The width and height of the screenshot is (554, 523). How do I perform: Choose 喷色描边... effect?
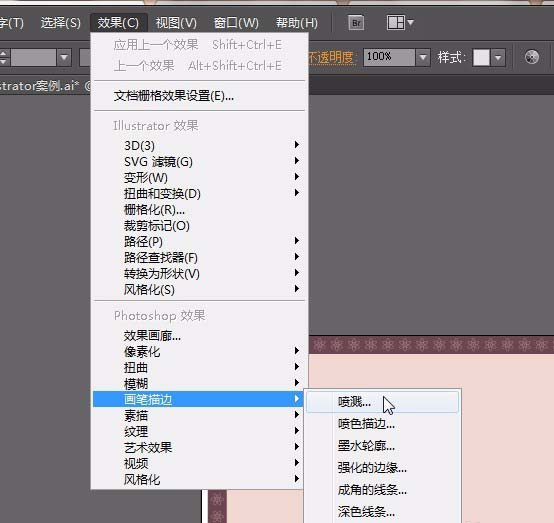pos(383,424)
